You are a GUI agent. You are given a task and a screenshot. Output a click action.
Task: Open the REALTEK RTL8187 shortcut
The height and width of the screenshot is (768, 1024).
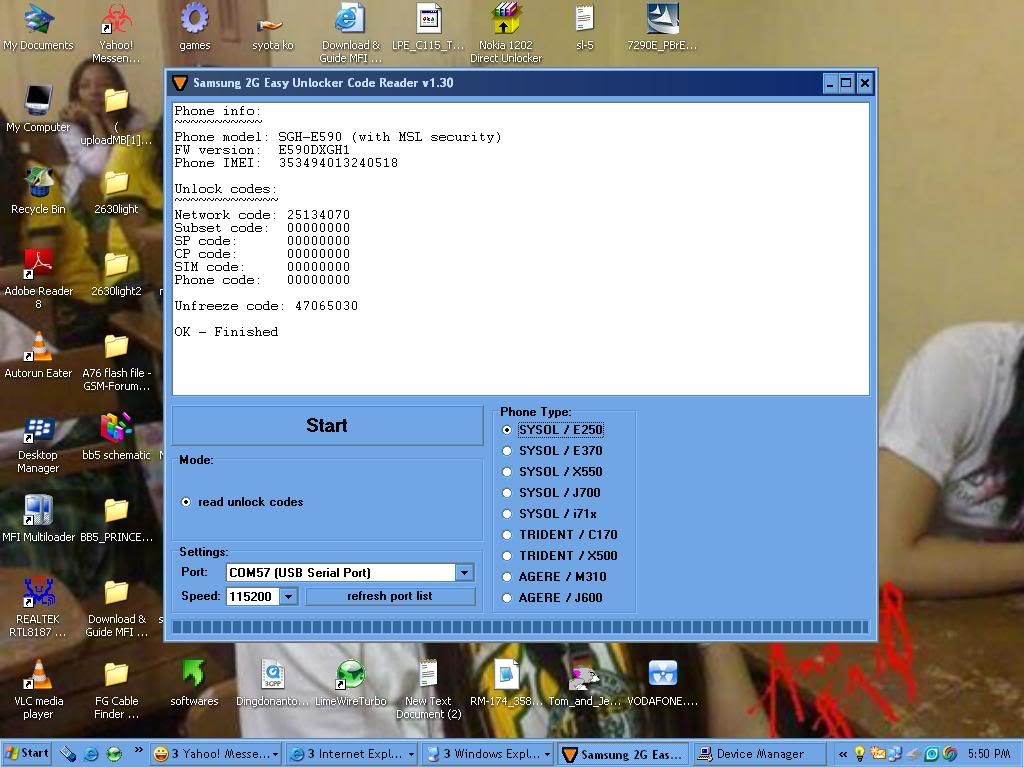(x=38, y=607)
